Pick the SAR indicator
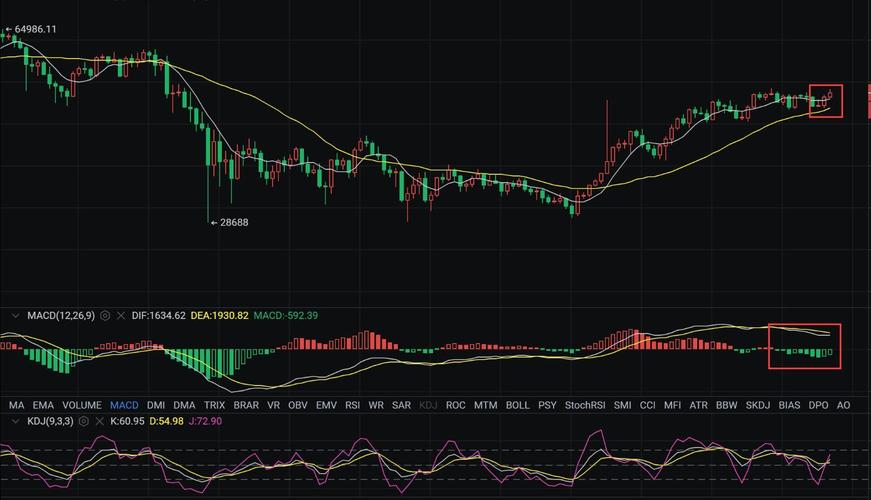 401,405
